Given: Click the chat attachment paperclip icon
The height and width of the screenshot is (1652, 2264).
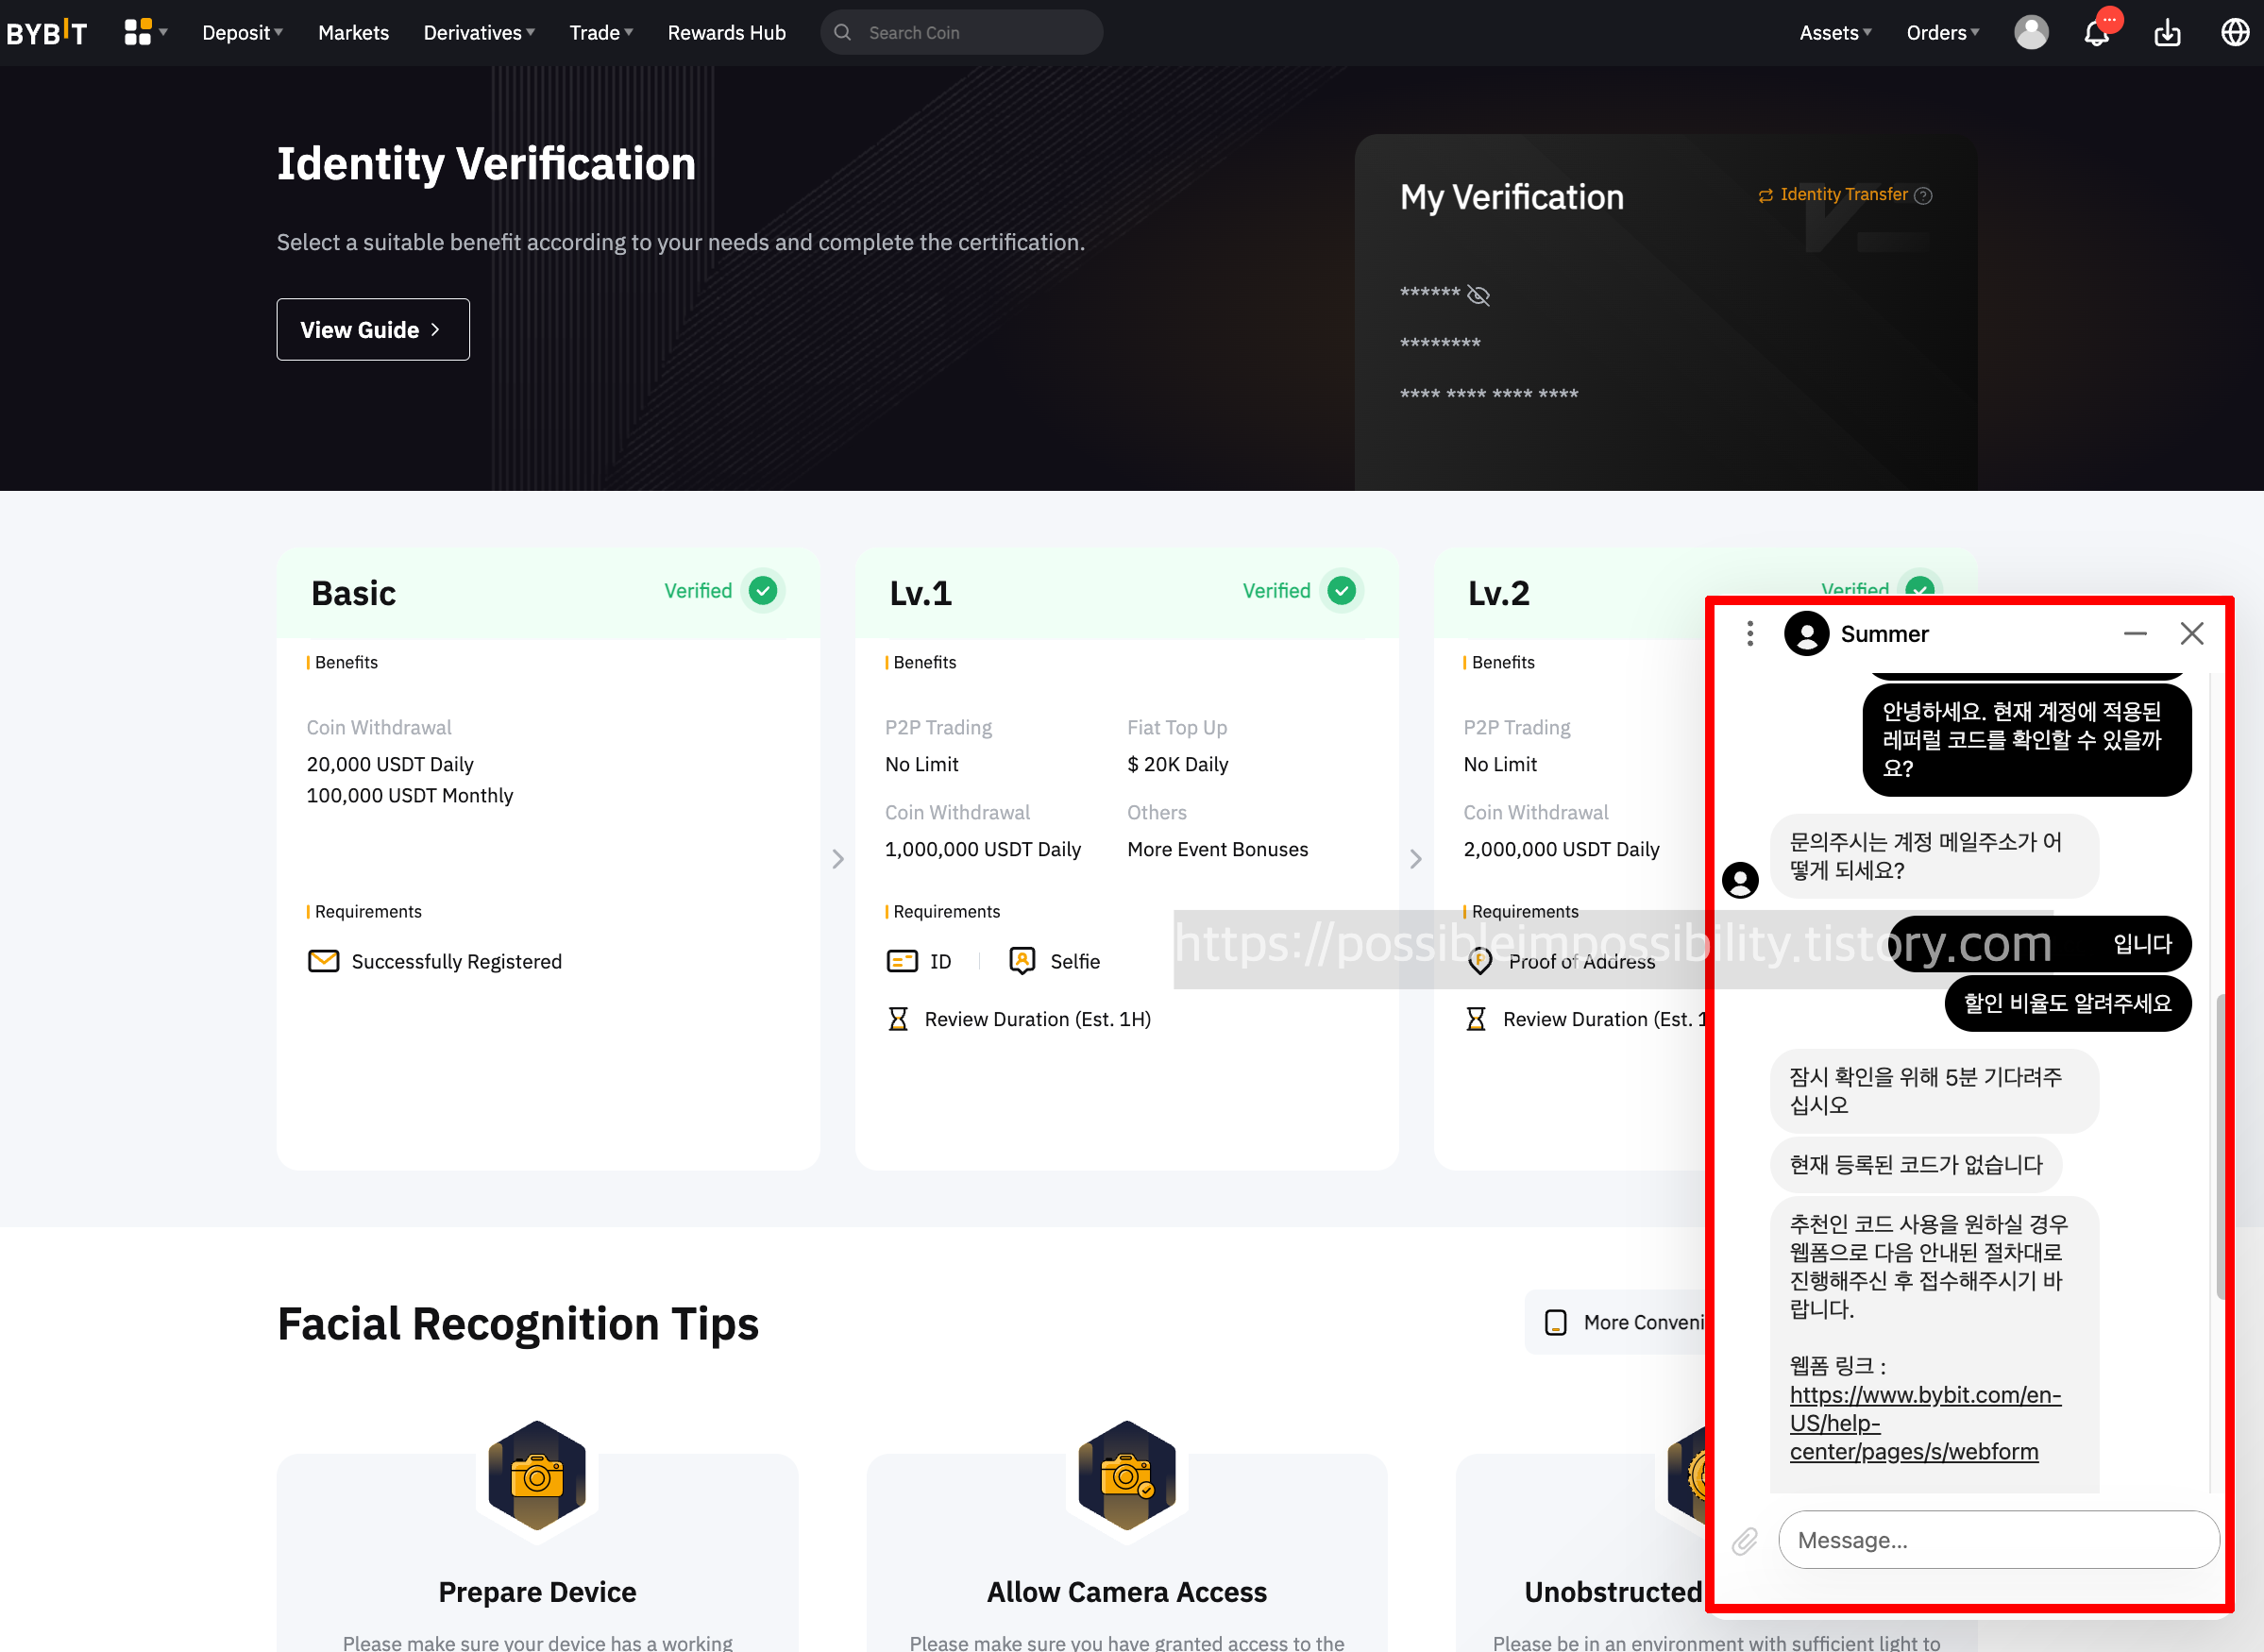Looking at the screenshot, I should click(1745, 1540).
